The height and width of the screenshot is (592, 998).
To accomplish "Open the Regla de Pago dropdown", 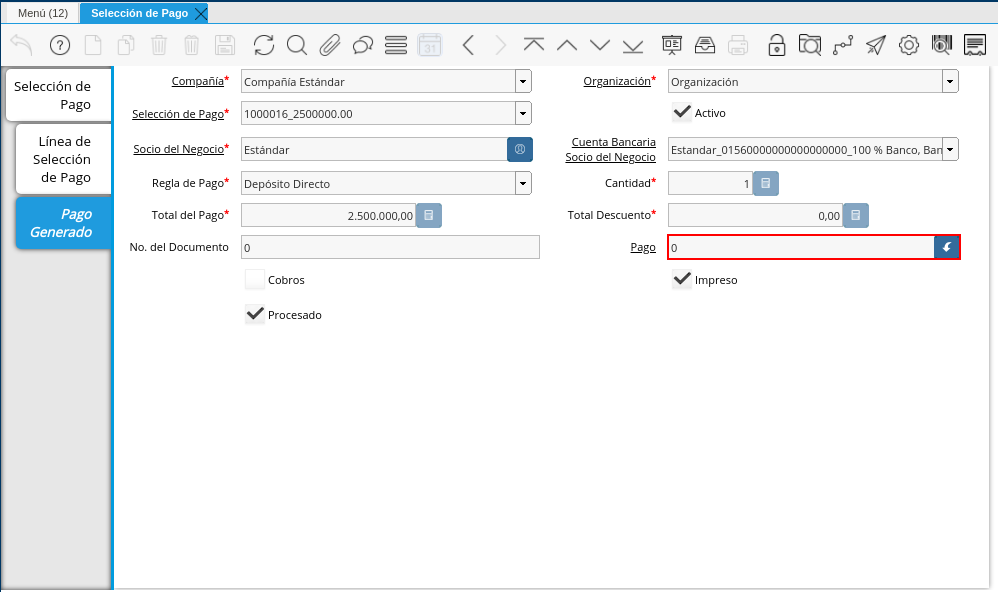I will click(x=523, y=184).
